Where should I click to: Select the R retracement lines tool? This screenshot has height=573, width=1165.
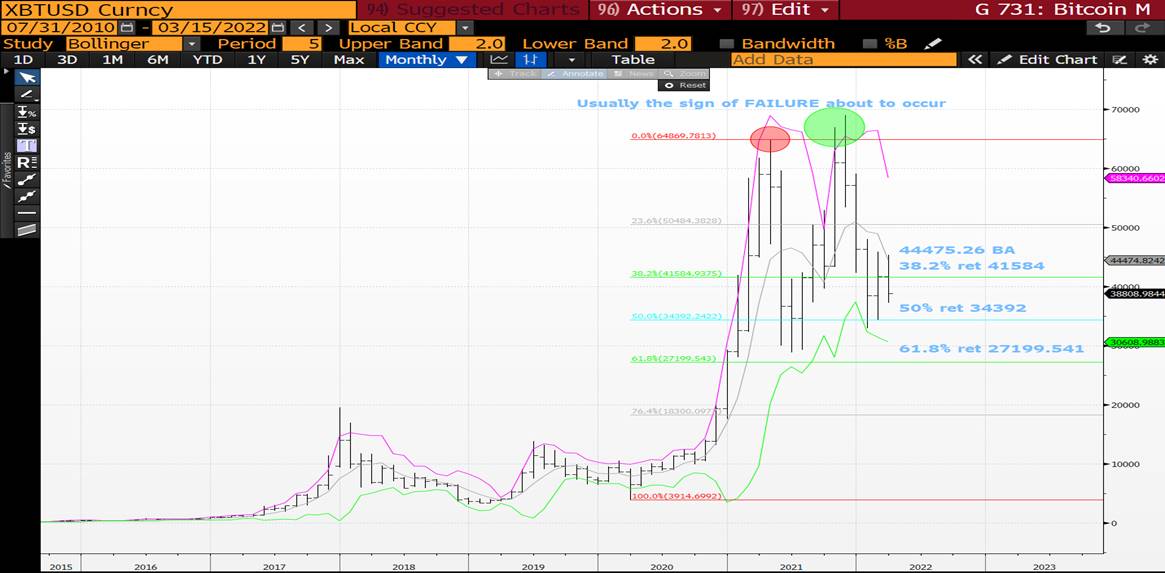tap(27, 163)
